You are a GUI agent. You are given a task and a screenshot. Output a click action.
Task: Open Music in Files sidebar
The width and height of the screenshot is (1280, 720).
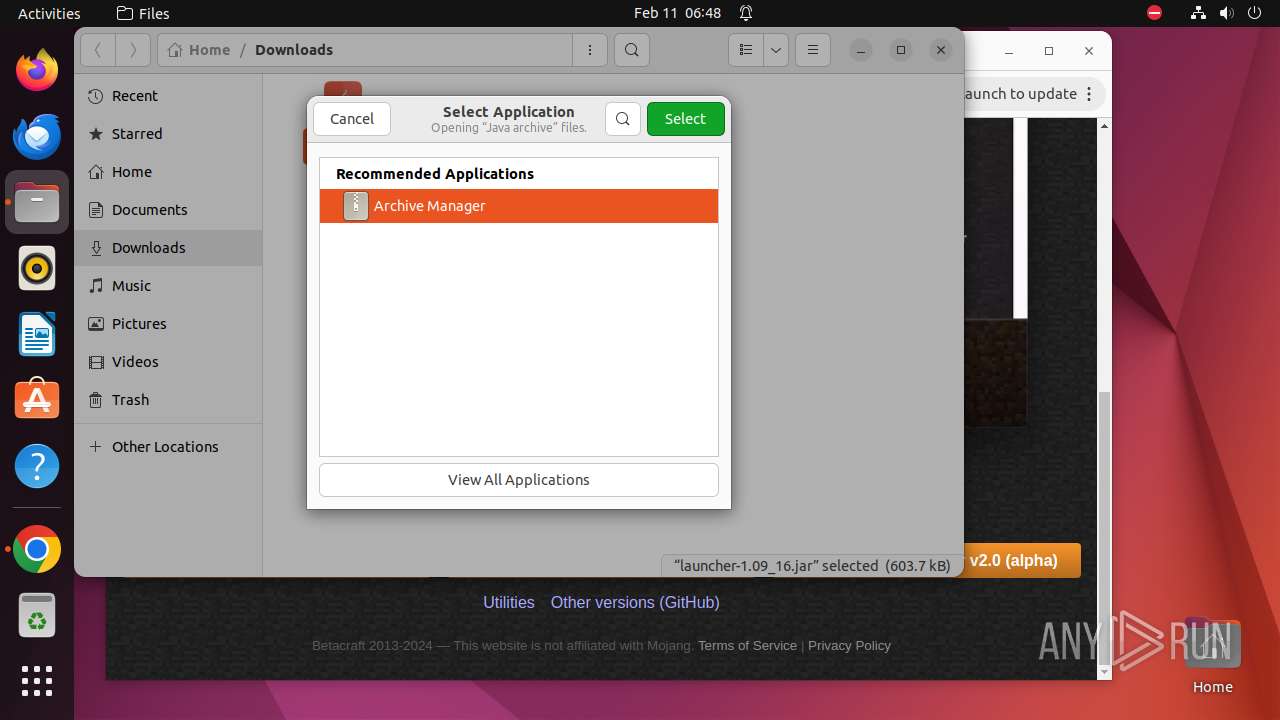(x=168, y=286)
